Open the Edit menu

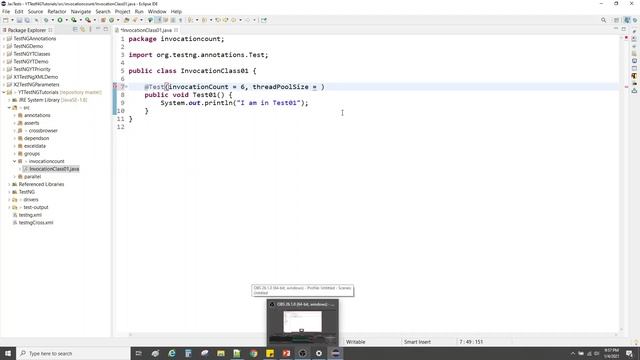click(x=19, y=11)
